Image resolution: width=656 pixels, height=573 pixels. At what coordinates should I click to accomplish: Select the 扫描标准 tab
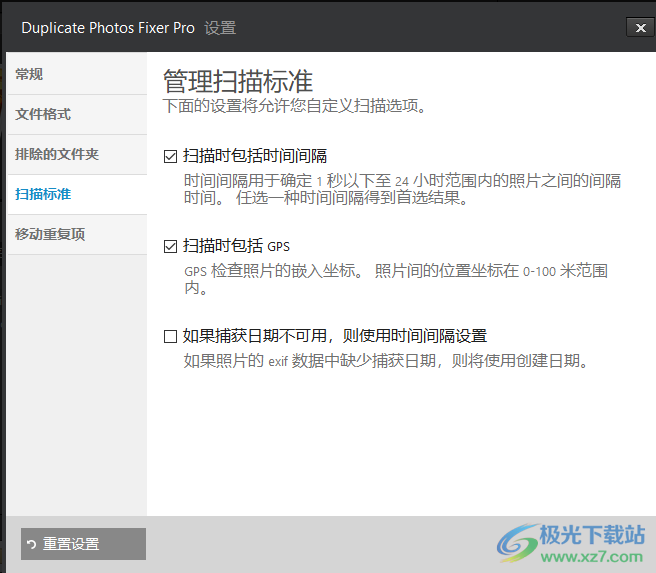[x=77, y=194]
